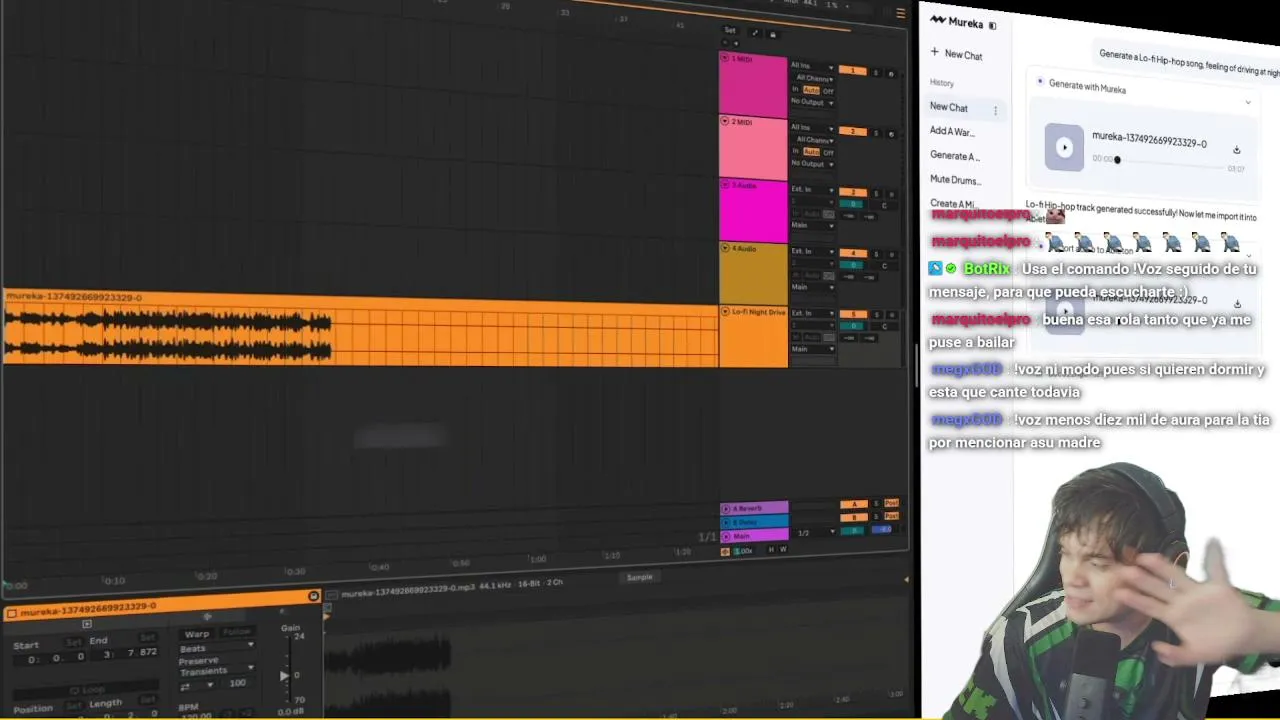Screen dimensions: 1280x720
Task: Arm the 3 Audio track for recording
Action: point(891,194)
